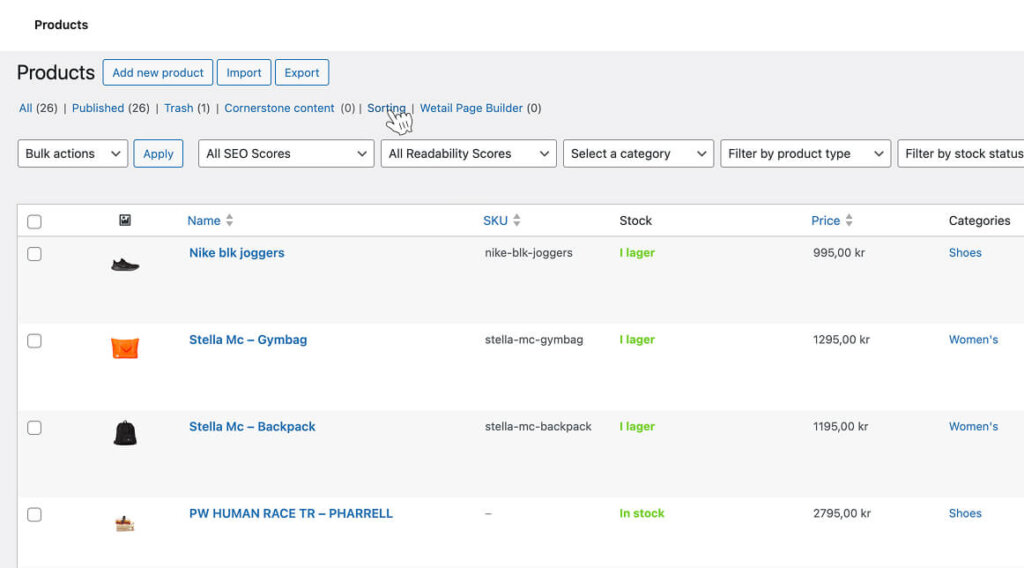Select the Stella Mc – Gymbag row checkbox
Viewport: 1024px width, 568px height.
point(35,341)
